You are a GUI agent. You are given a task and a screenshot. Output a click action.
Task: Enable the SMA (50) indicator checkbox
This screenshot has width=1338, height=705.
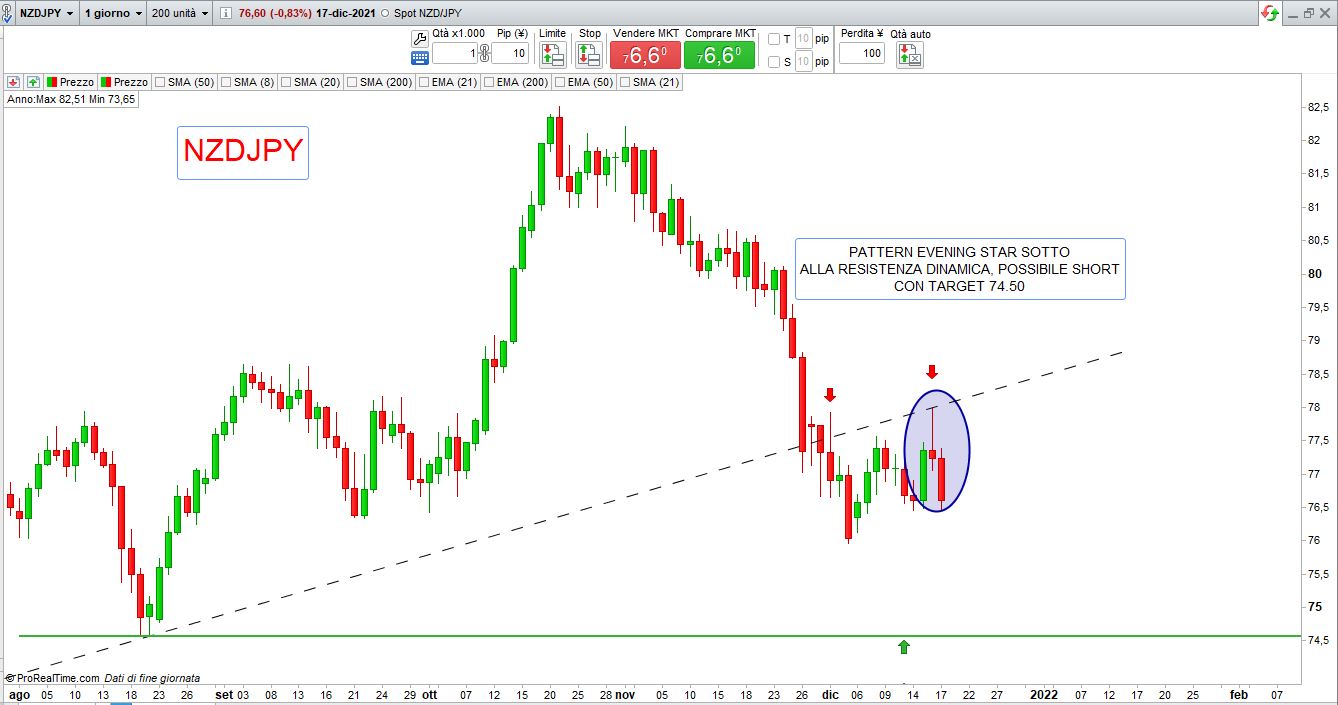click(x=159, y=82)
